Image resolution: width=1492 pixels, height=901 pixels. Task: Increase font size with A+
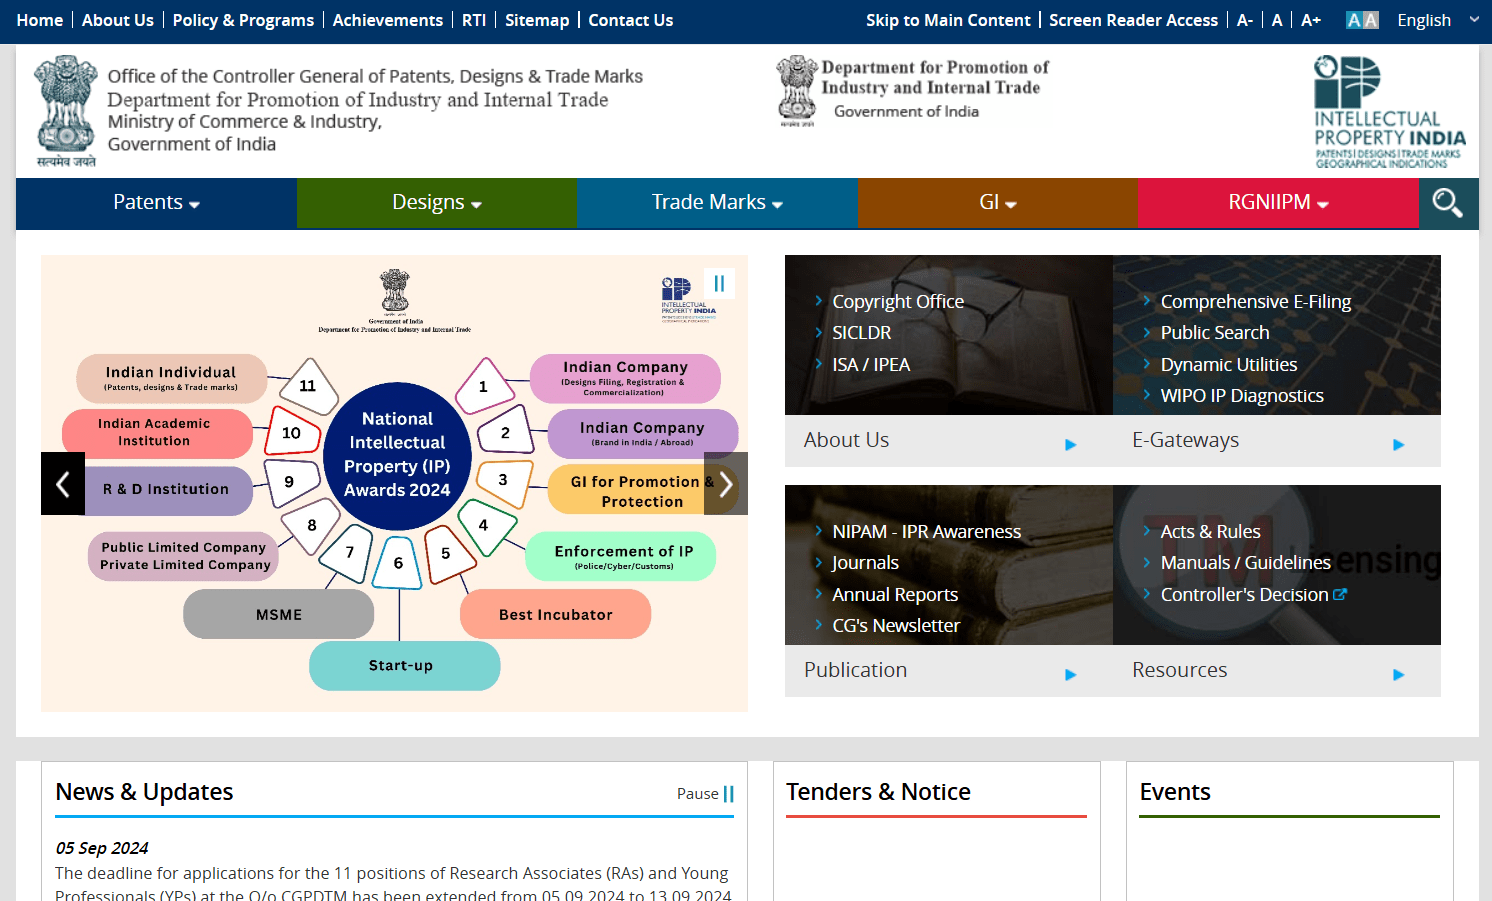pyautogui.click(x=1311, y=20)
